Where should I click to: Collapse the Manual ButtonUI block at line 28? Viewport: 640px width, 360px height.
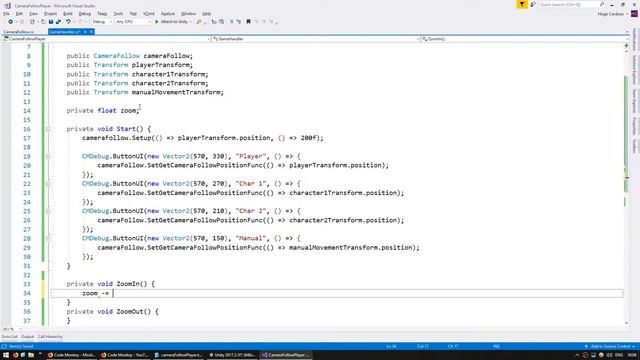[48, 238]
